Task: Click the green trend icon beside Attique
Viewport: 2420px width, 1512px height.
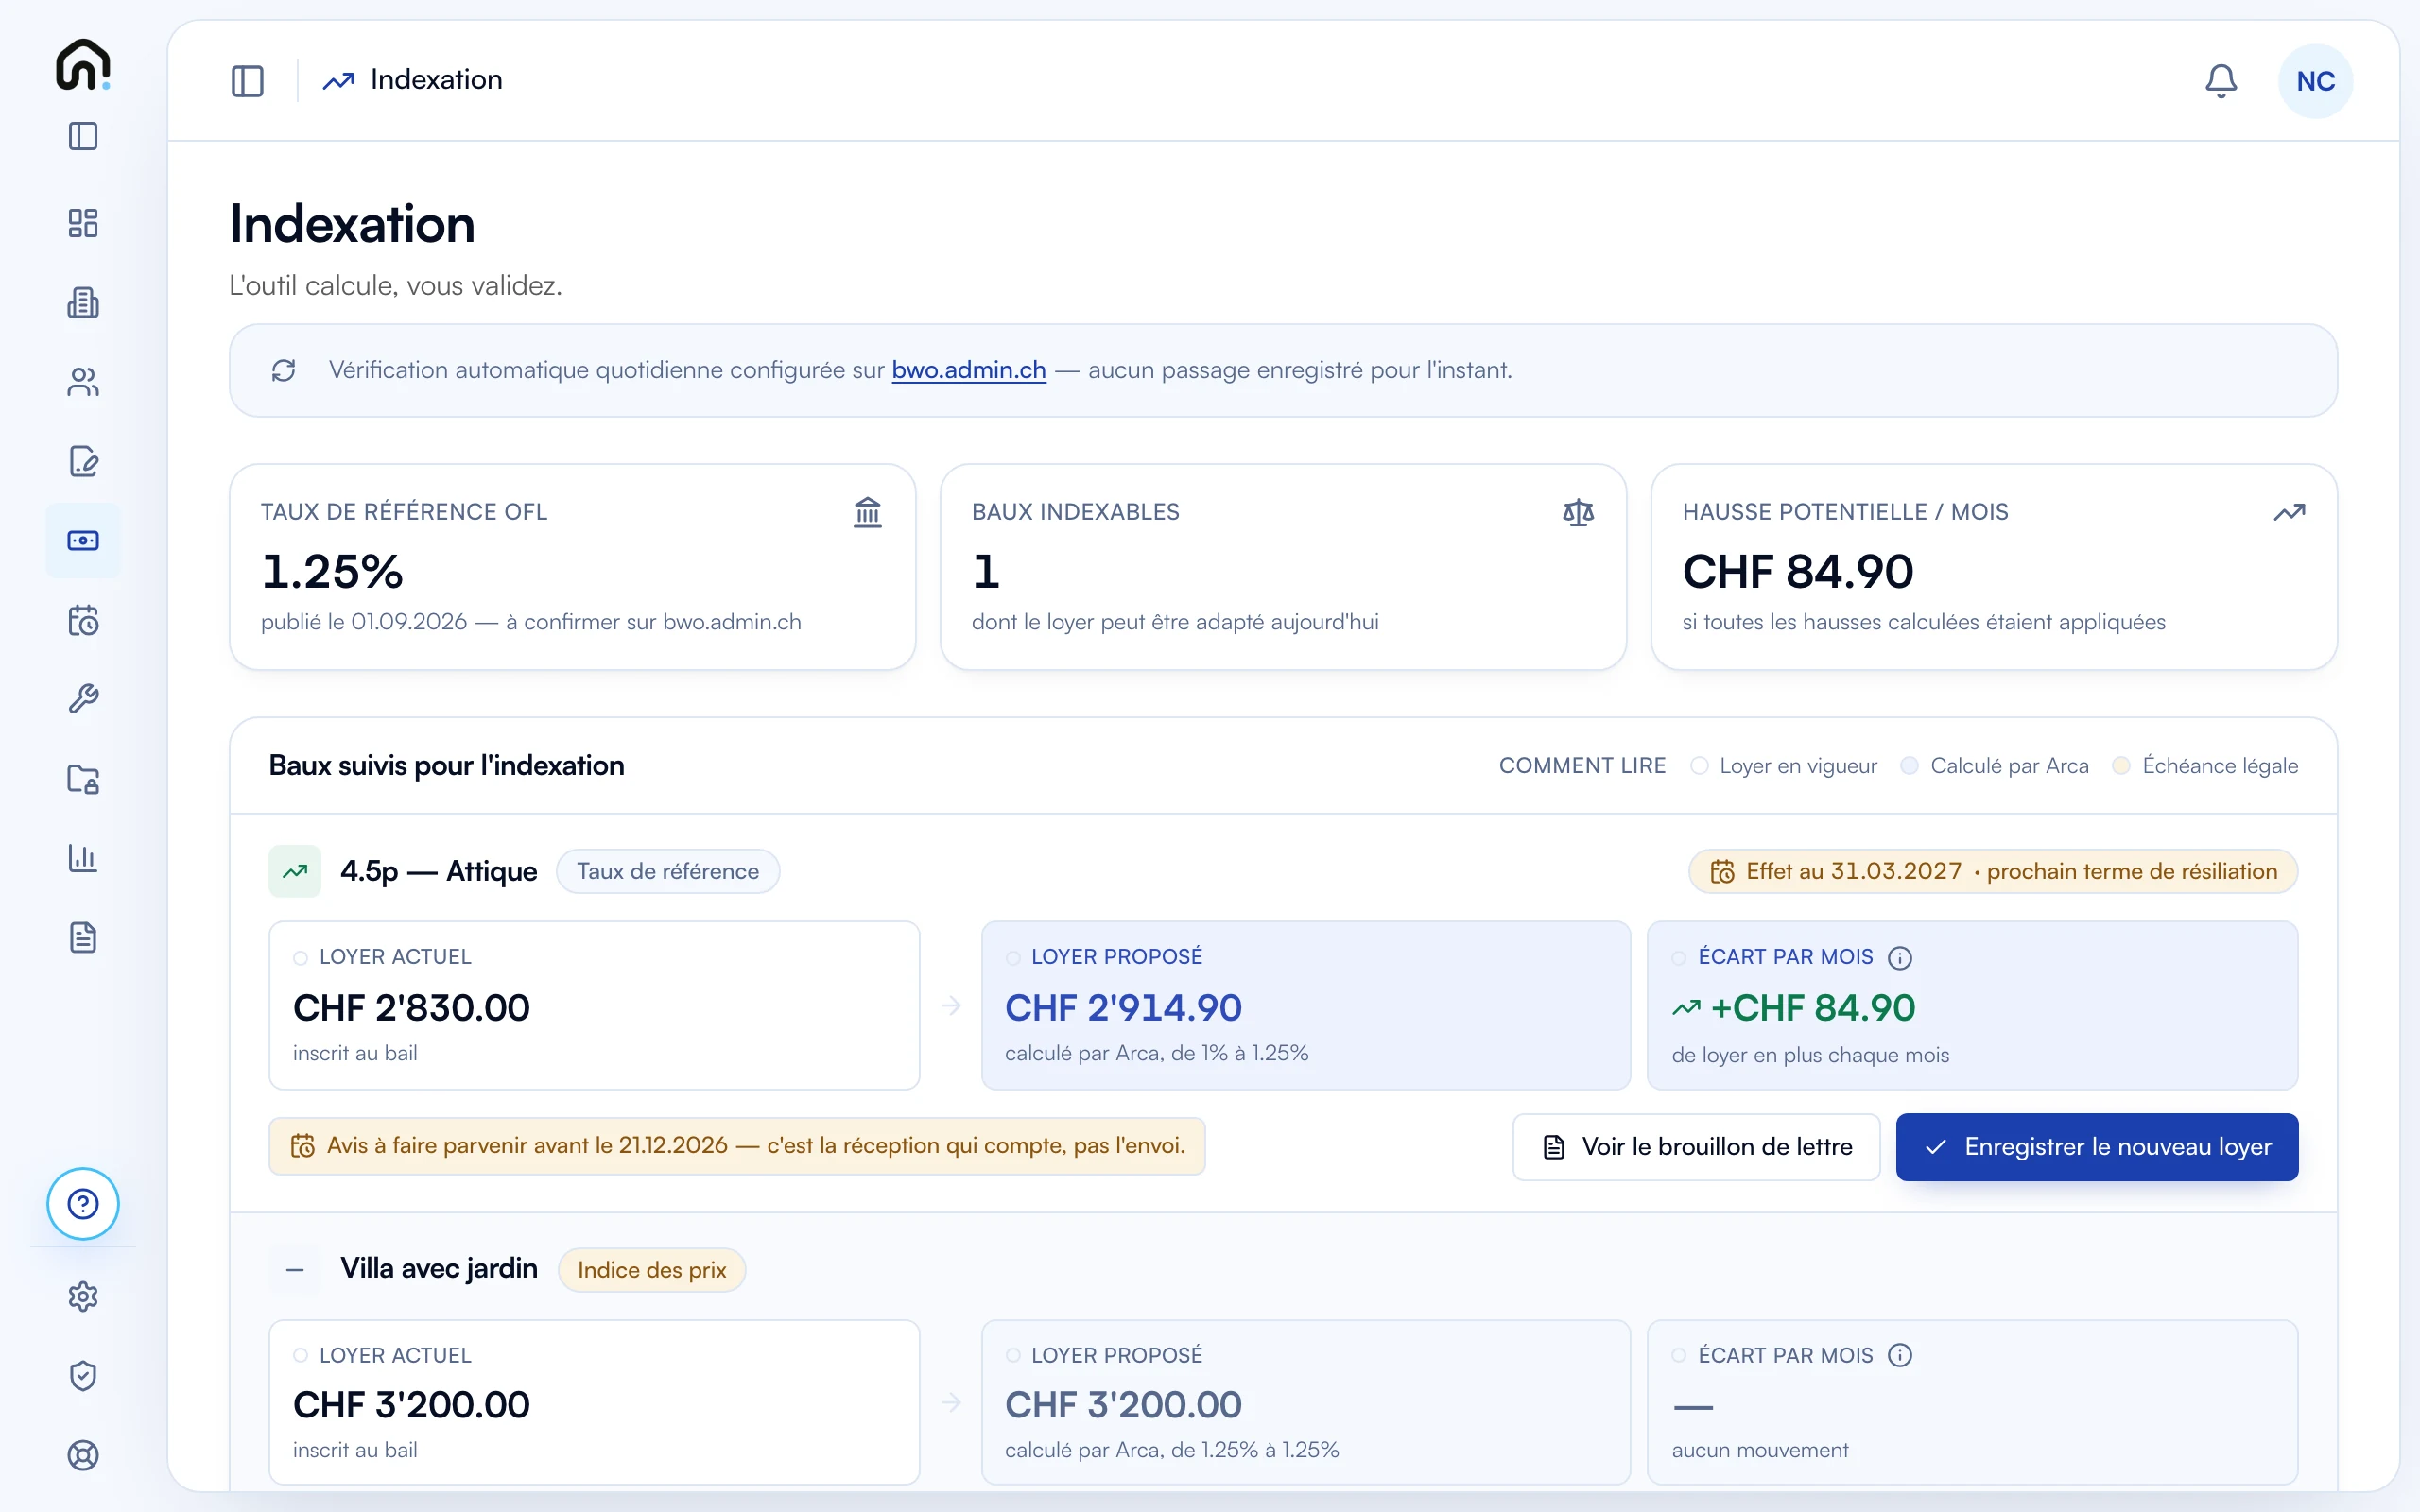Action: point(295,871)
